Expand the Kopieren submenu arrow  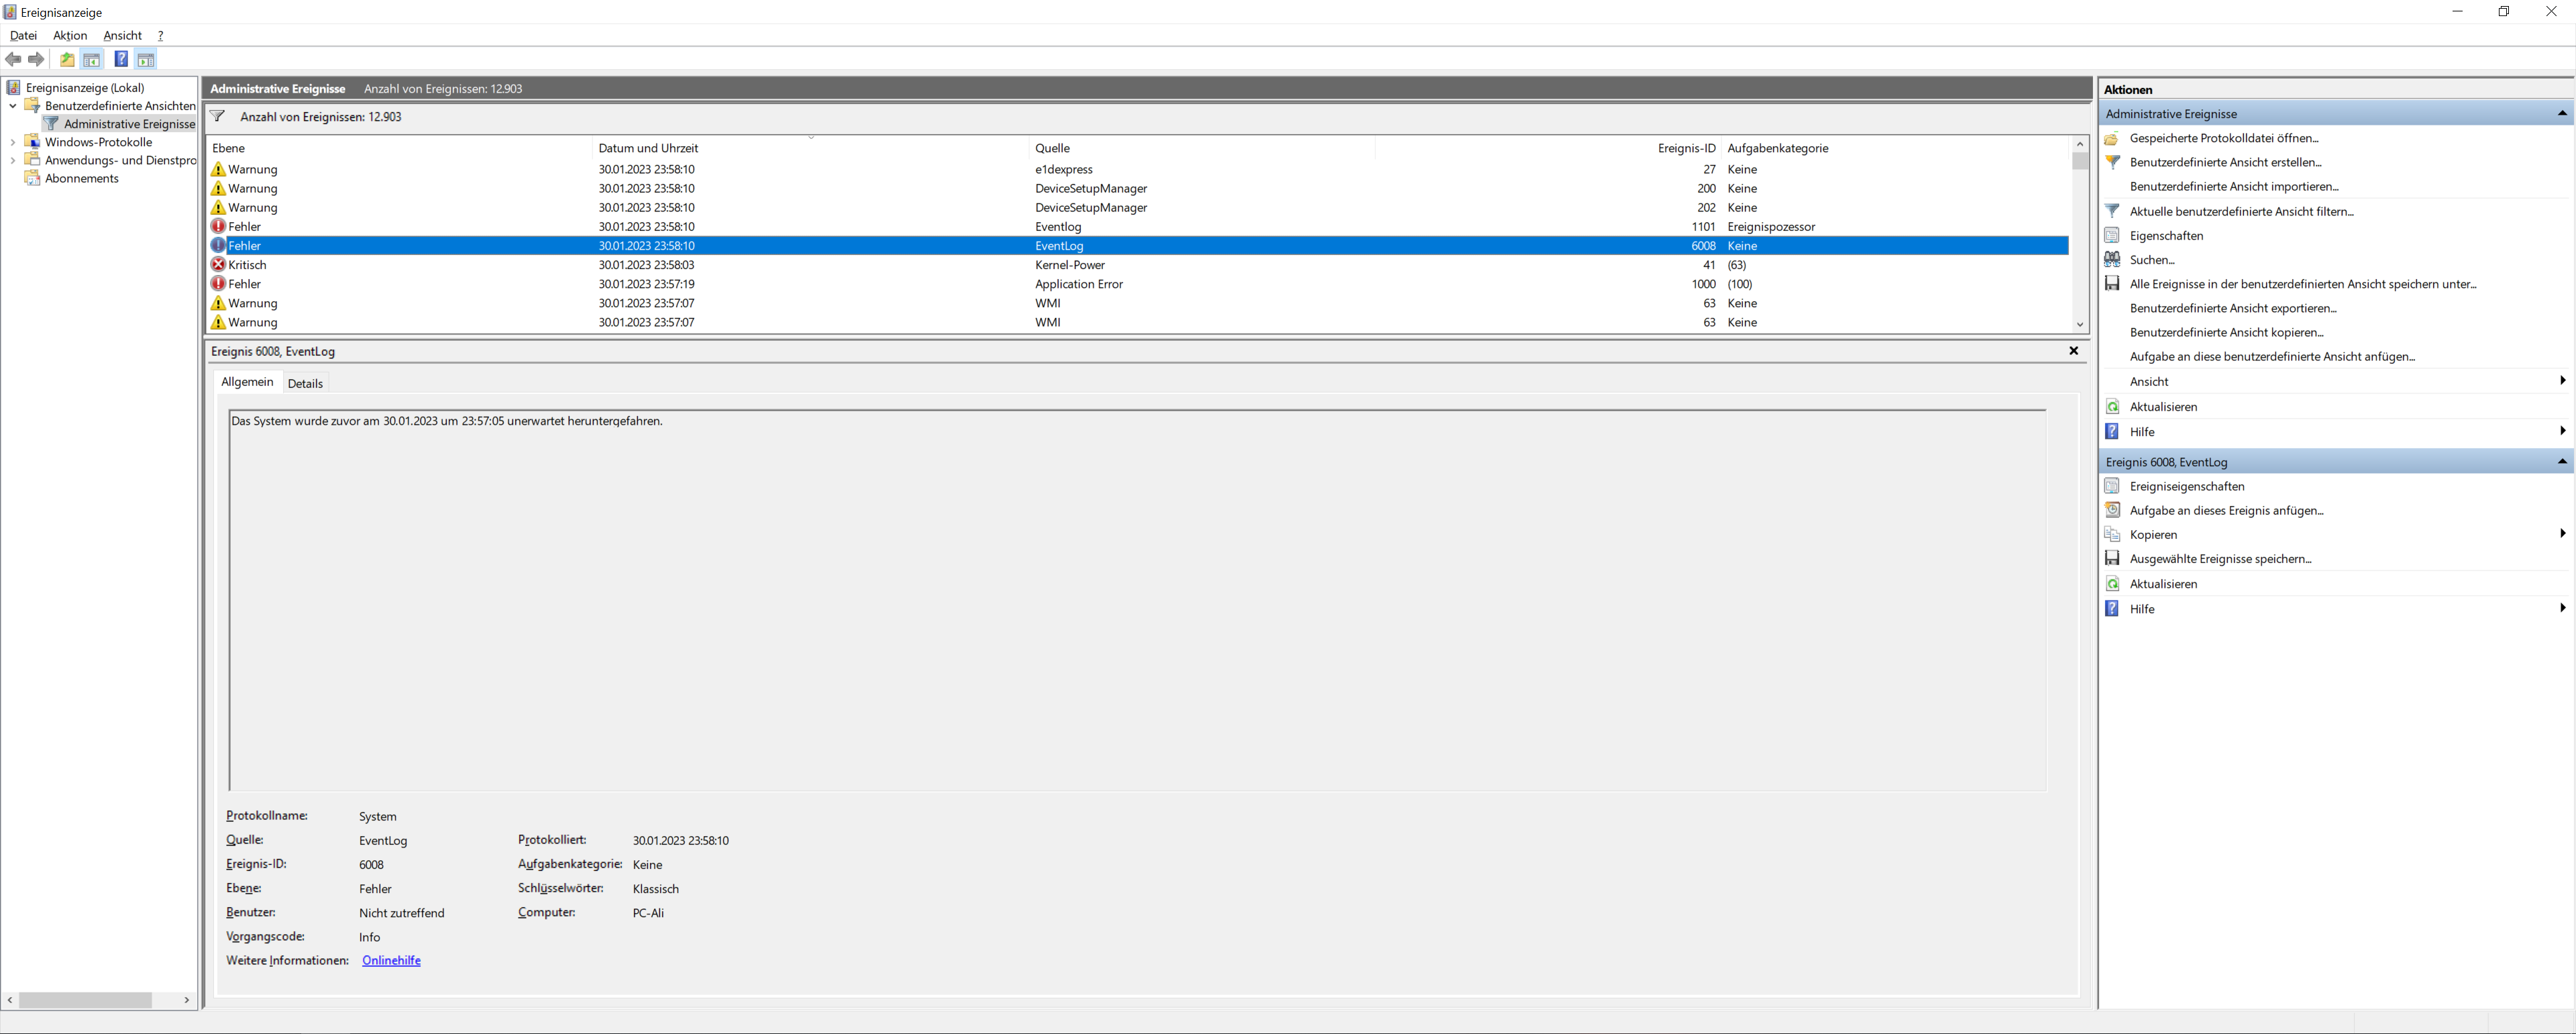pos(2562,534)
